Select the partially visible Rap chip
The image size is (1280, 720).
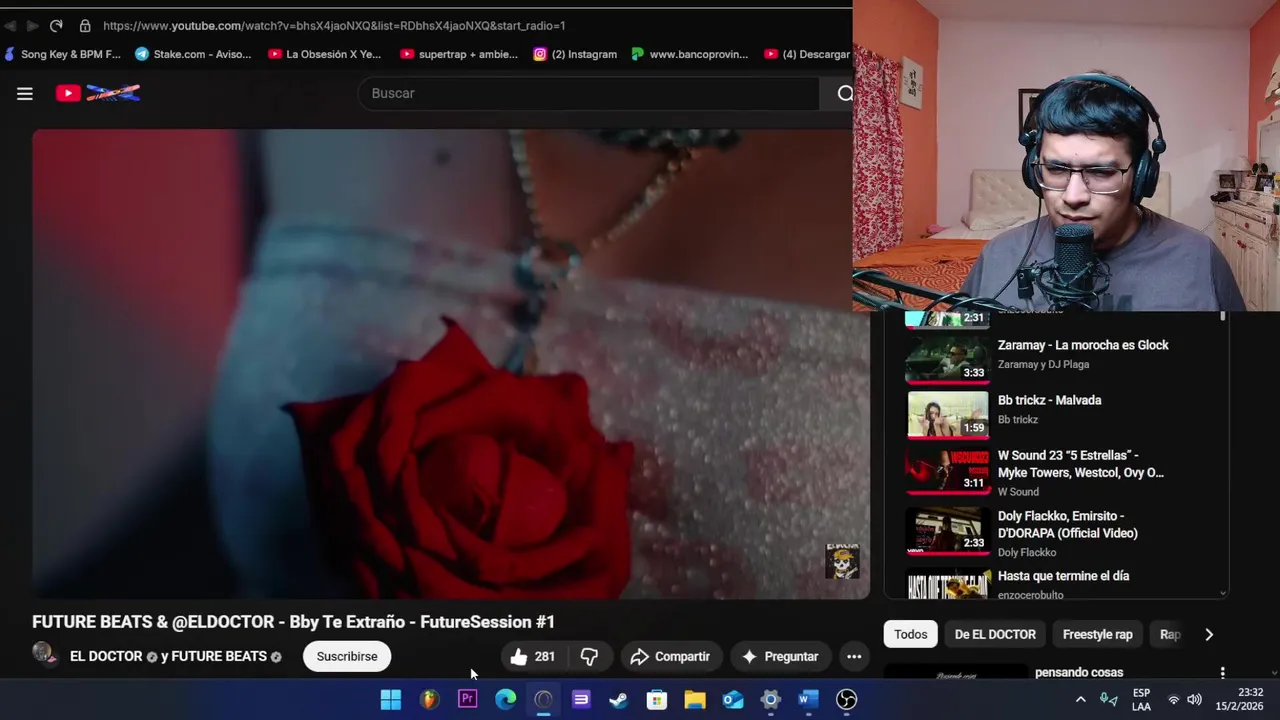point(1170,634)
